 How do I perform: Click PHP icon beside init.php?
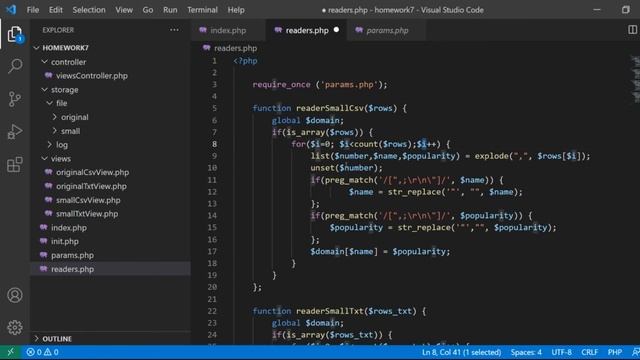(x=44, y=241)
